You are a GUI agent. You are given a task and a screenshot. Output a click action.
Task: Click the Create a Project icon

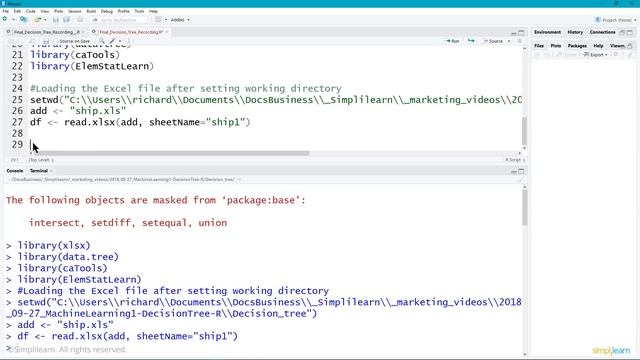point(24,20)
